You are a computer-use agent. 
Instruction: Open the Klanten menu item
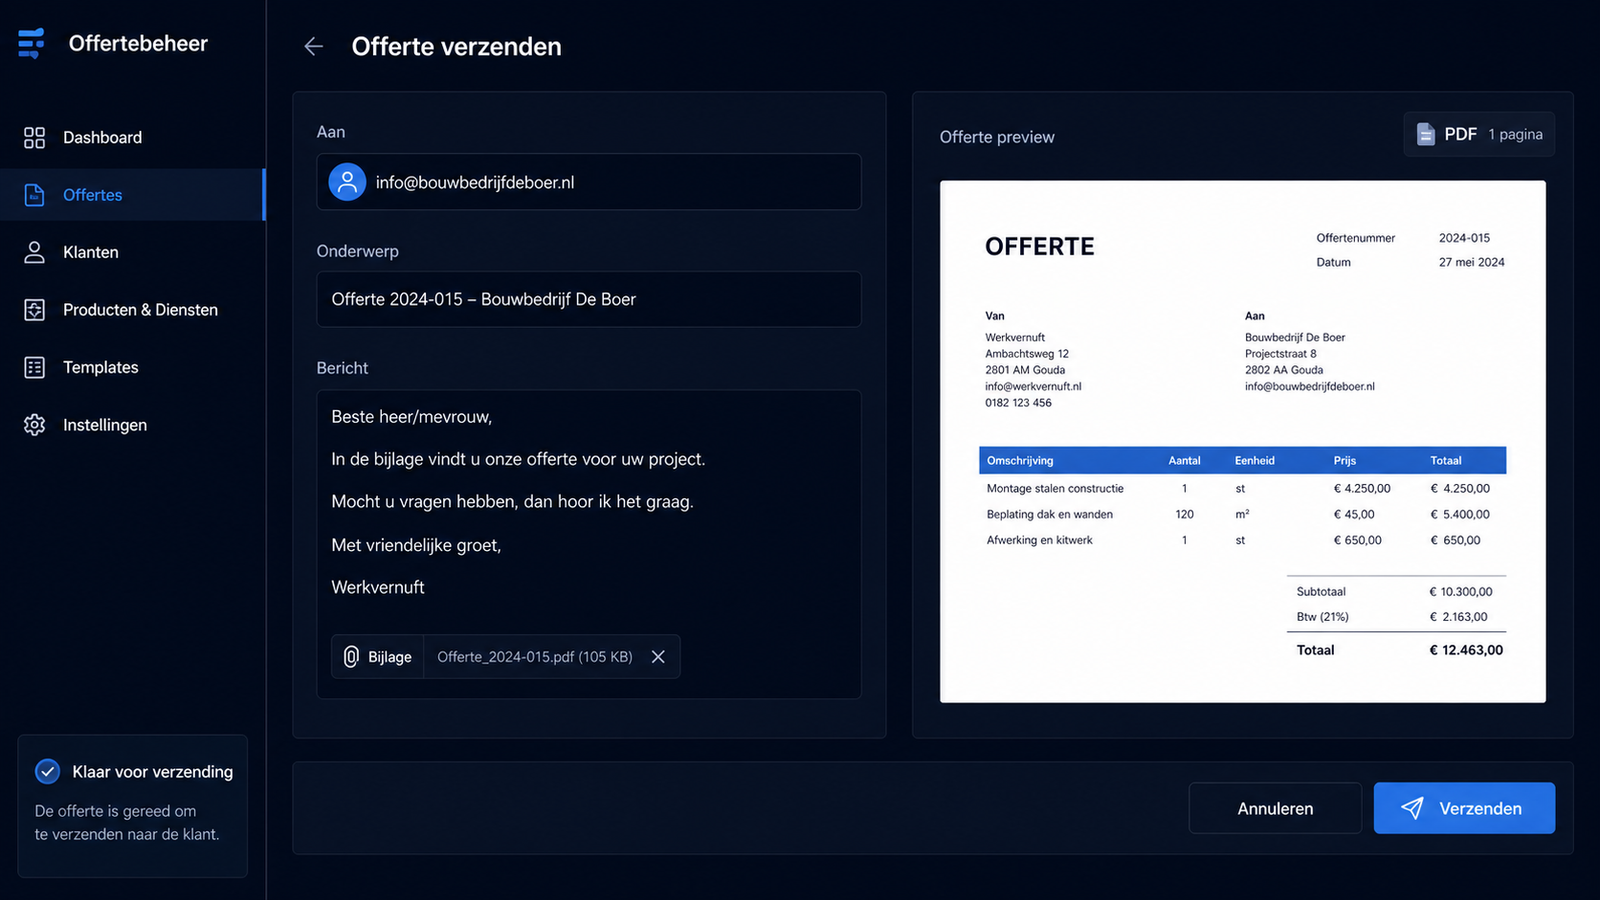coord(133,252)
